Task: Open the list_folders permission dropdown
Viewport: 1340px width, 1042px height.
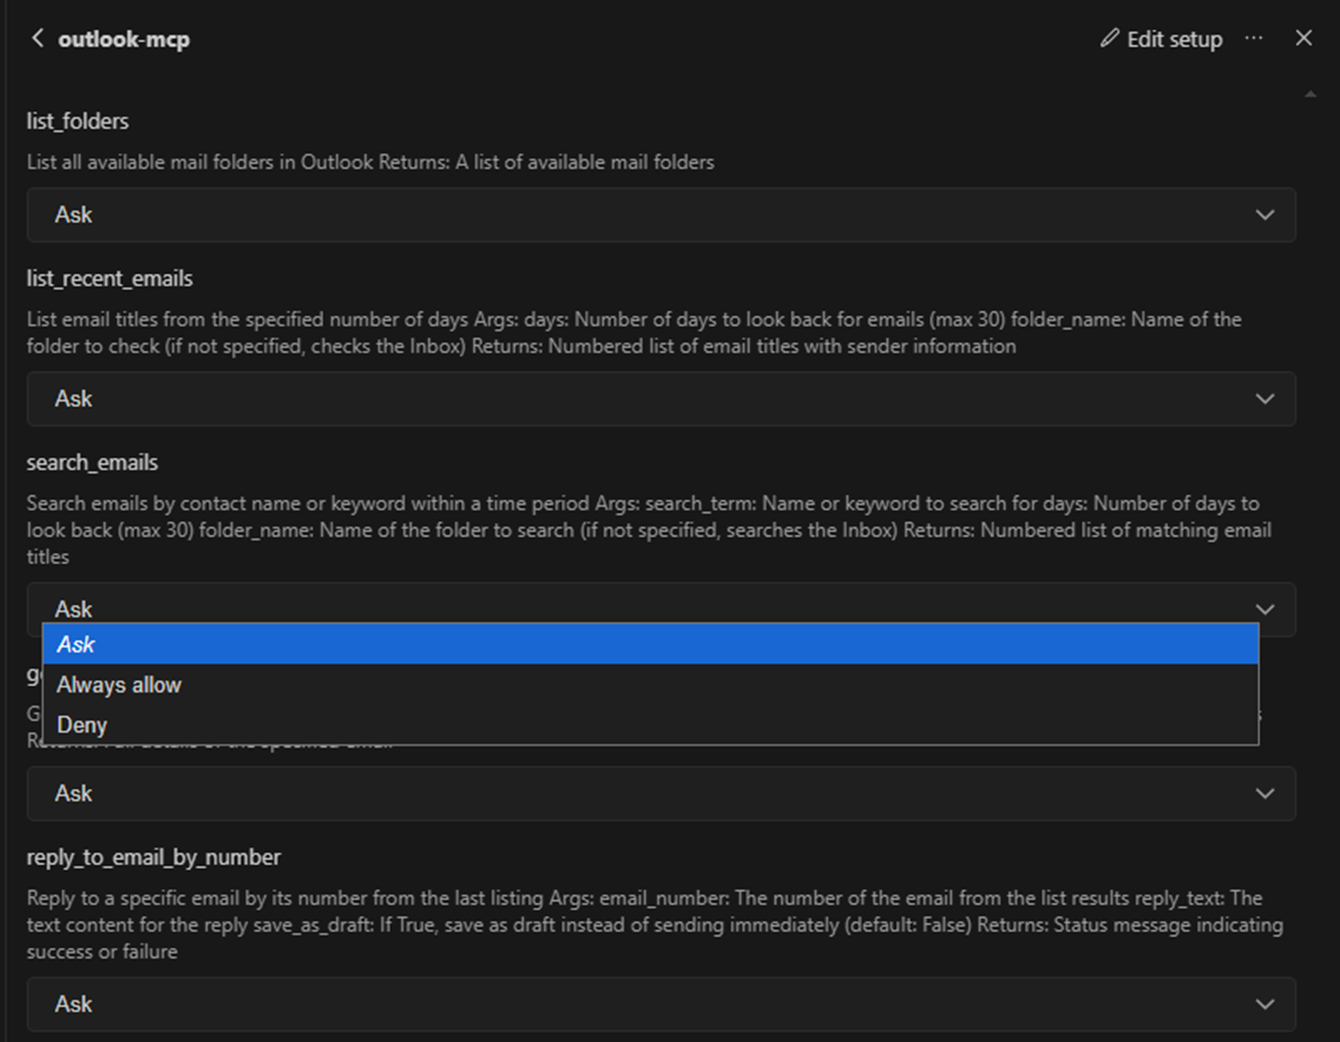Action: pos(660,215)
